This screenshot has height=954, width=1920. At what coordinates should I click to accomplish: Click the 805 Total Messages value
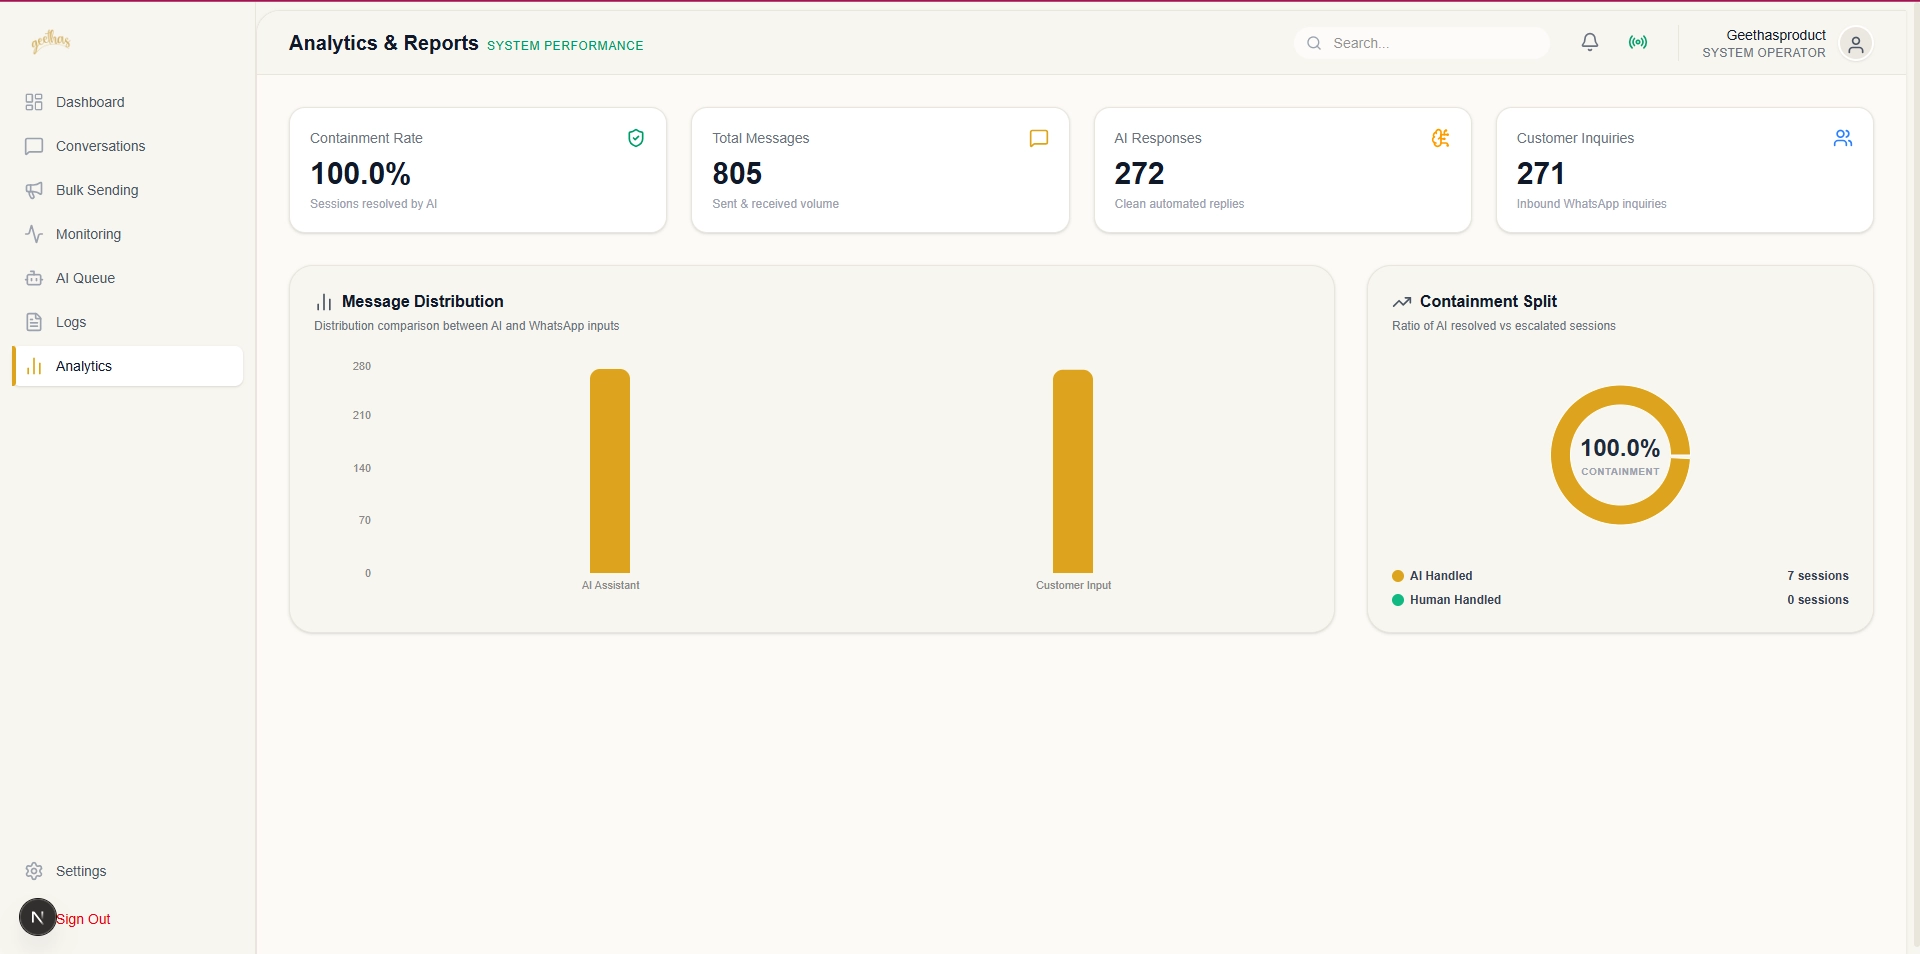[x=737, y=174]
